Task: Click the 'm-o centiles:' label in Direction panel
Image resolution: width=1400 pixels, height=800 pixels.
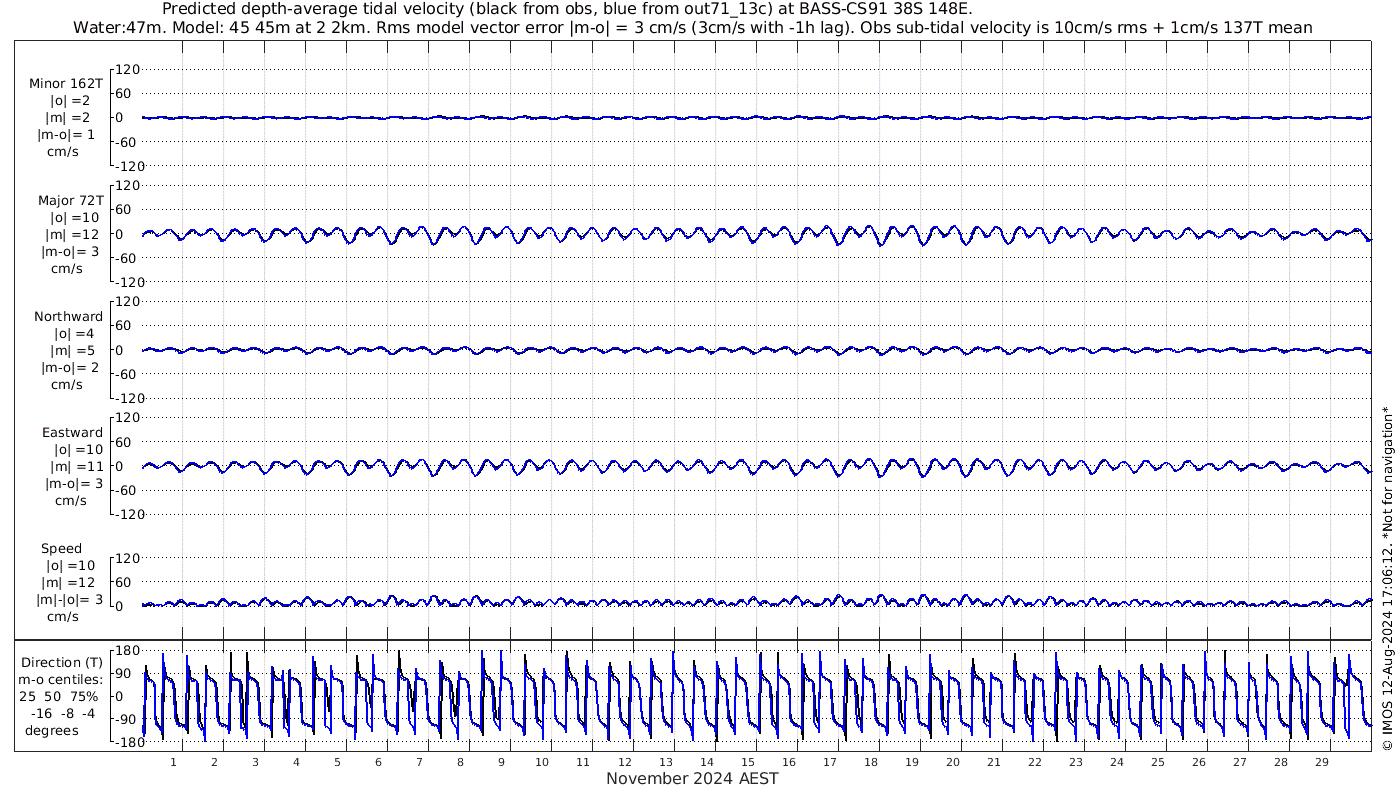Action: [x=60, y=679]
